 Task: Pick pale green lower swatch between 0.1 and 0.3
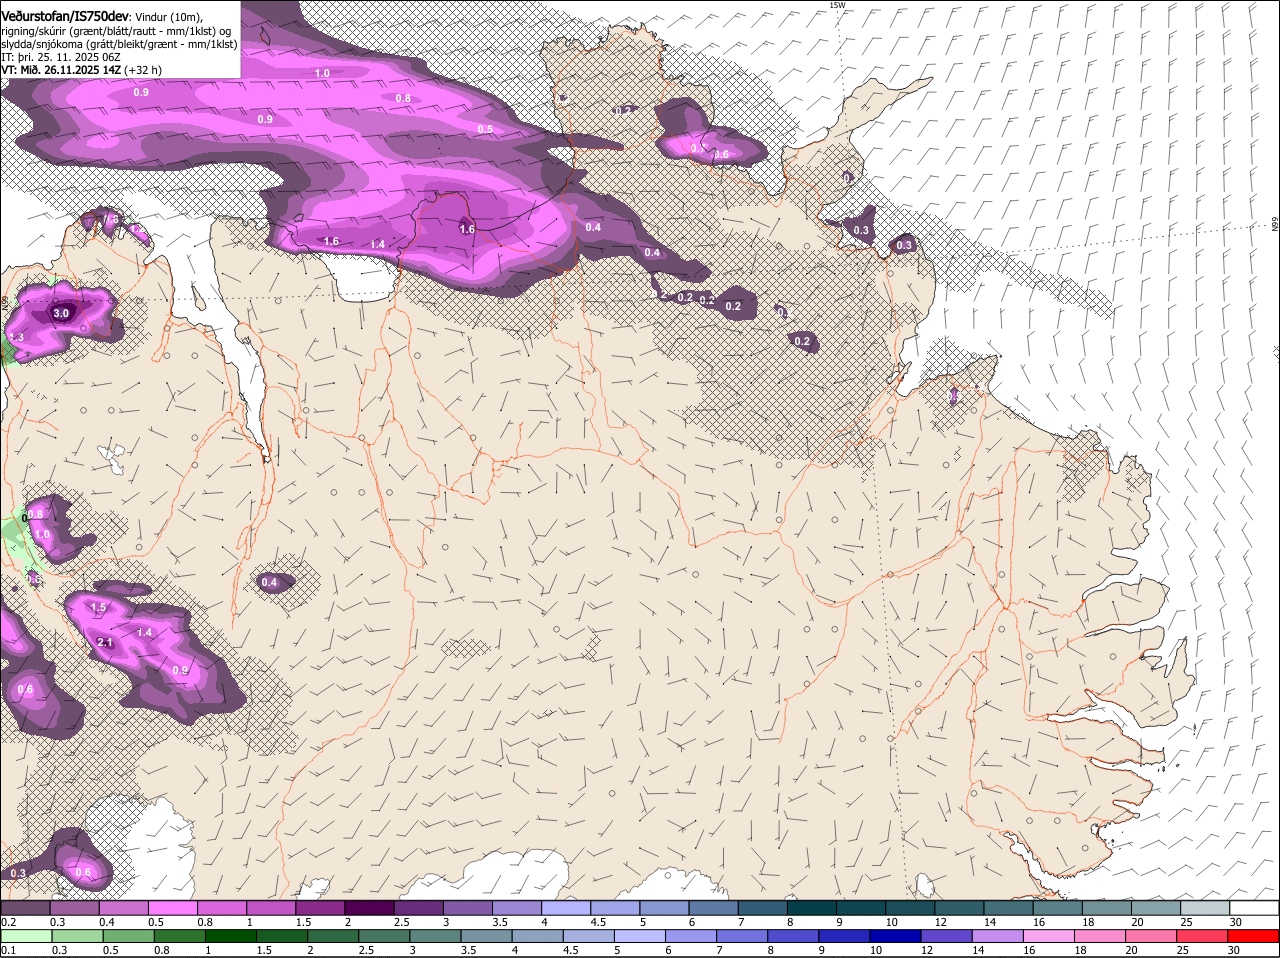26,936
